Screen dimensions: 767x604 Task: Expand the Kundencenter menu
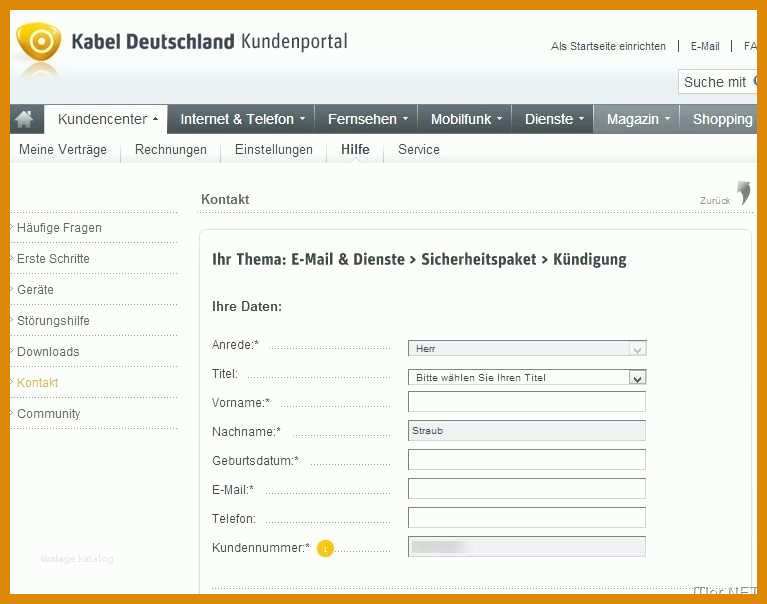click(106, 119)
